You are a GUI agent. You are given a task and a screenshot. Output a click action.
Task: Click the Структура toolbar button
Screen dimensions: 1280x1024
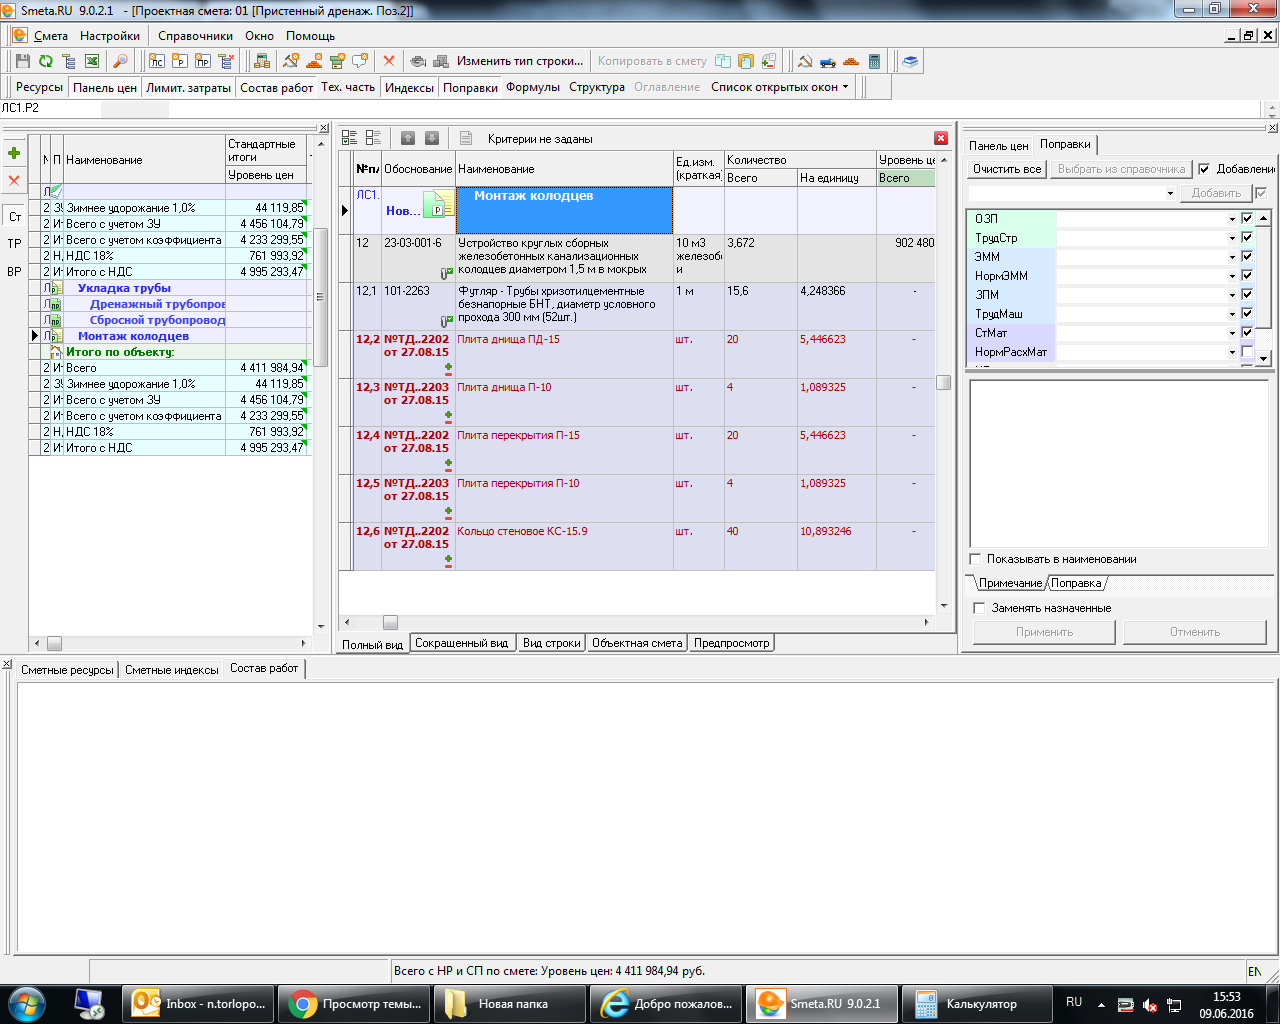pos(597,87)
